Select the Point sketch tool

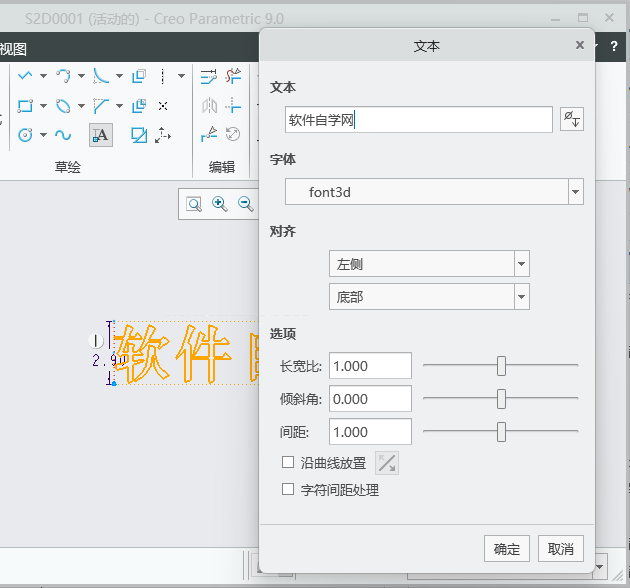(163, 106)
